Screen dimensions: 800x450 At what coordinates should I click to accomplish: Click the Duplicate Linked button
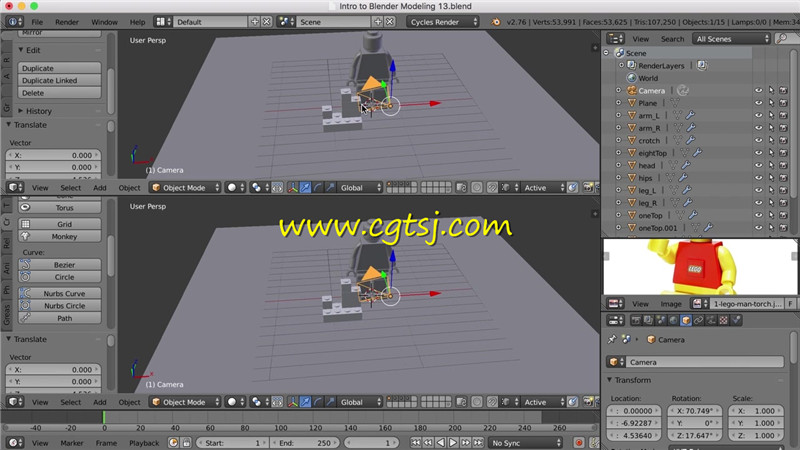point(59,80)
